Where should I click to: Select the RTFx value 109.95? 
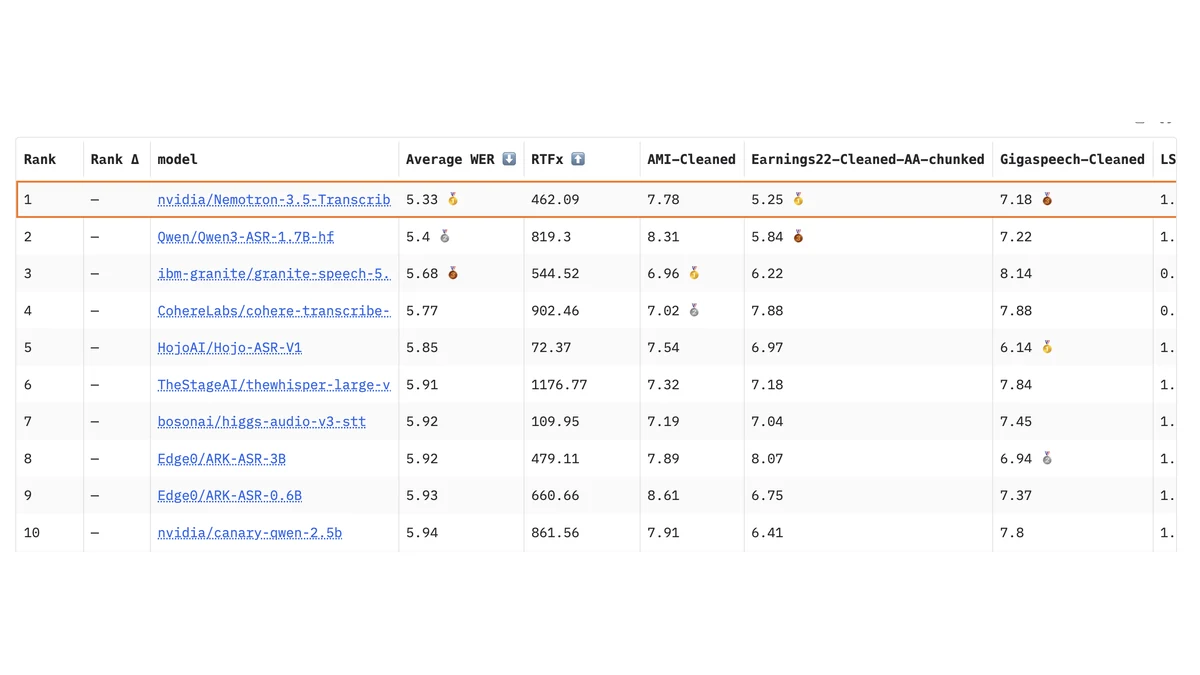tap(555, 421)
